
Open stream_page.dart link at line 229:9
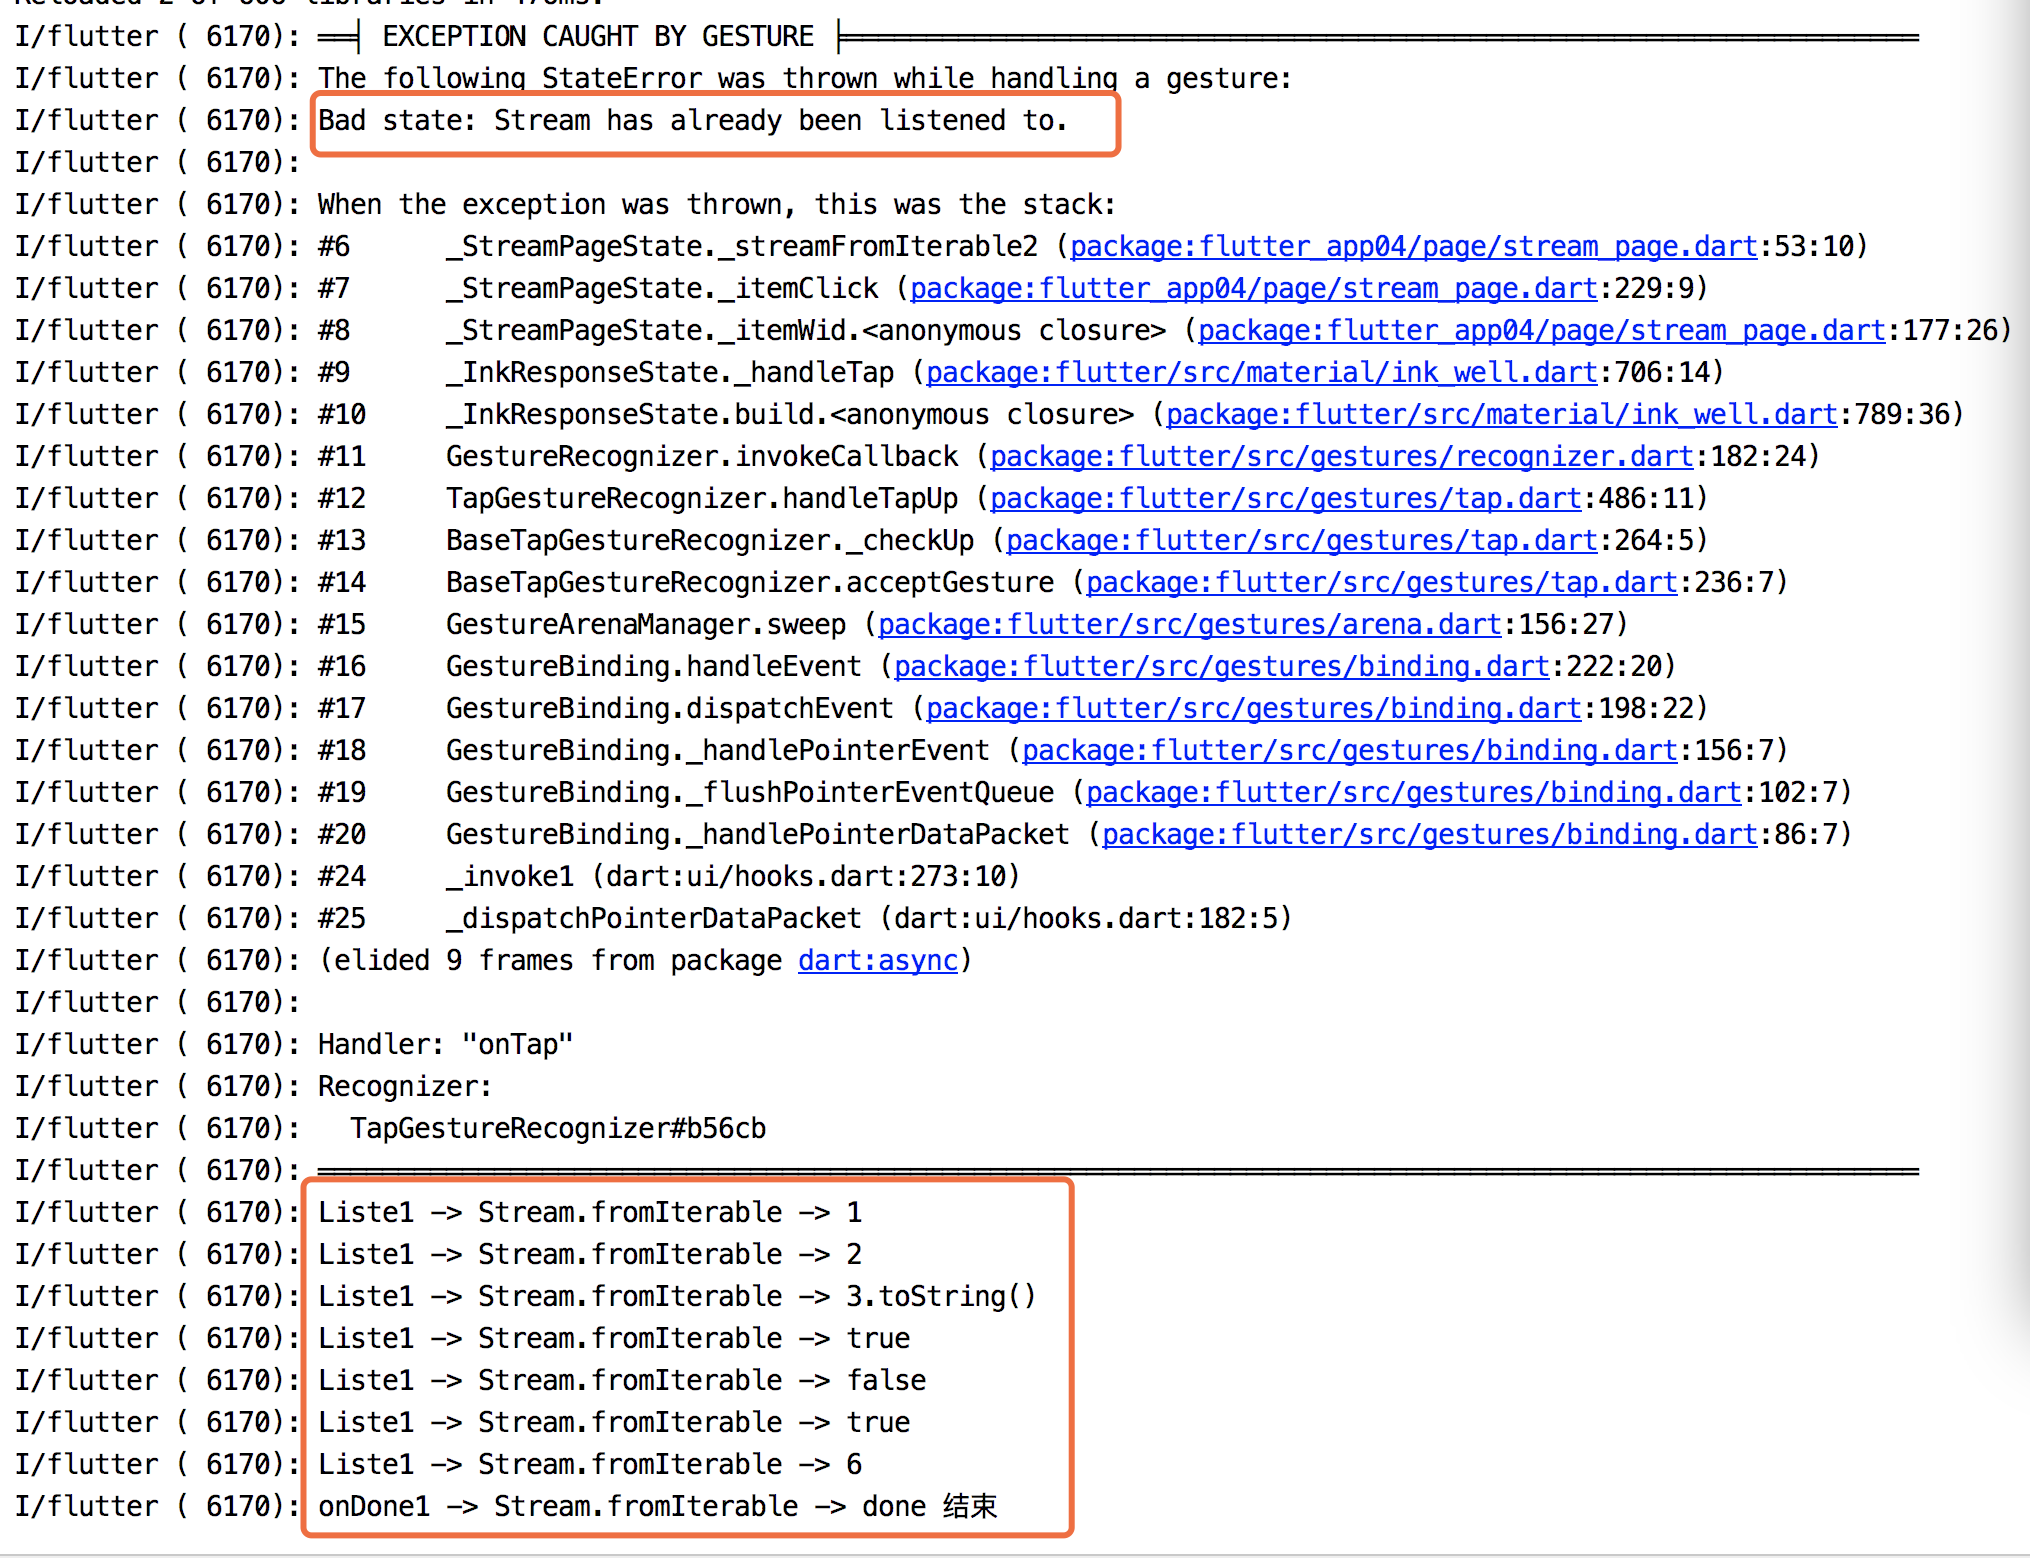click(1253, 288)
